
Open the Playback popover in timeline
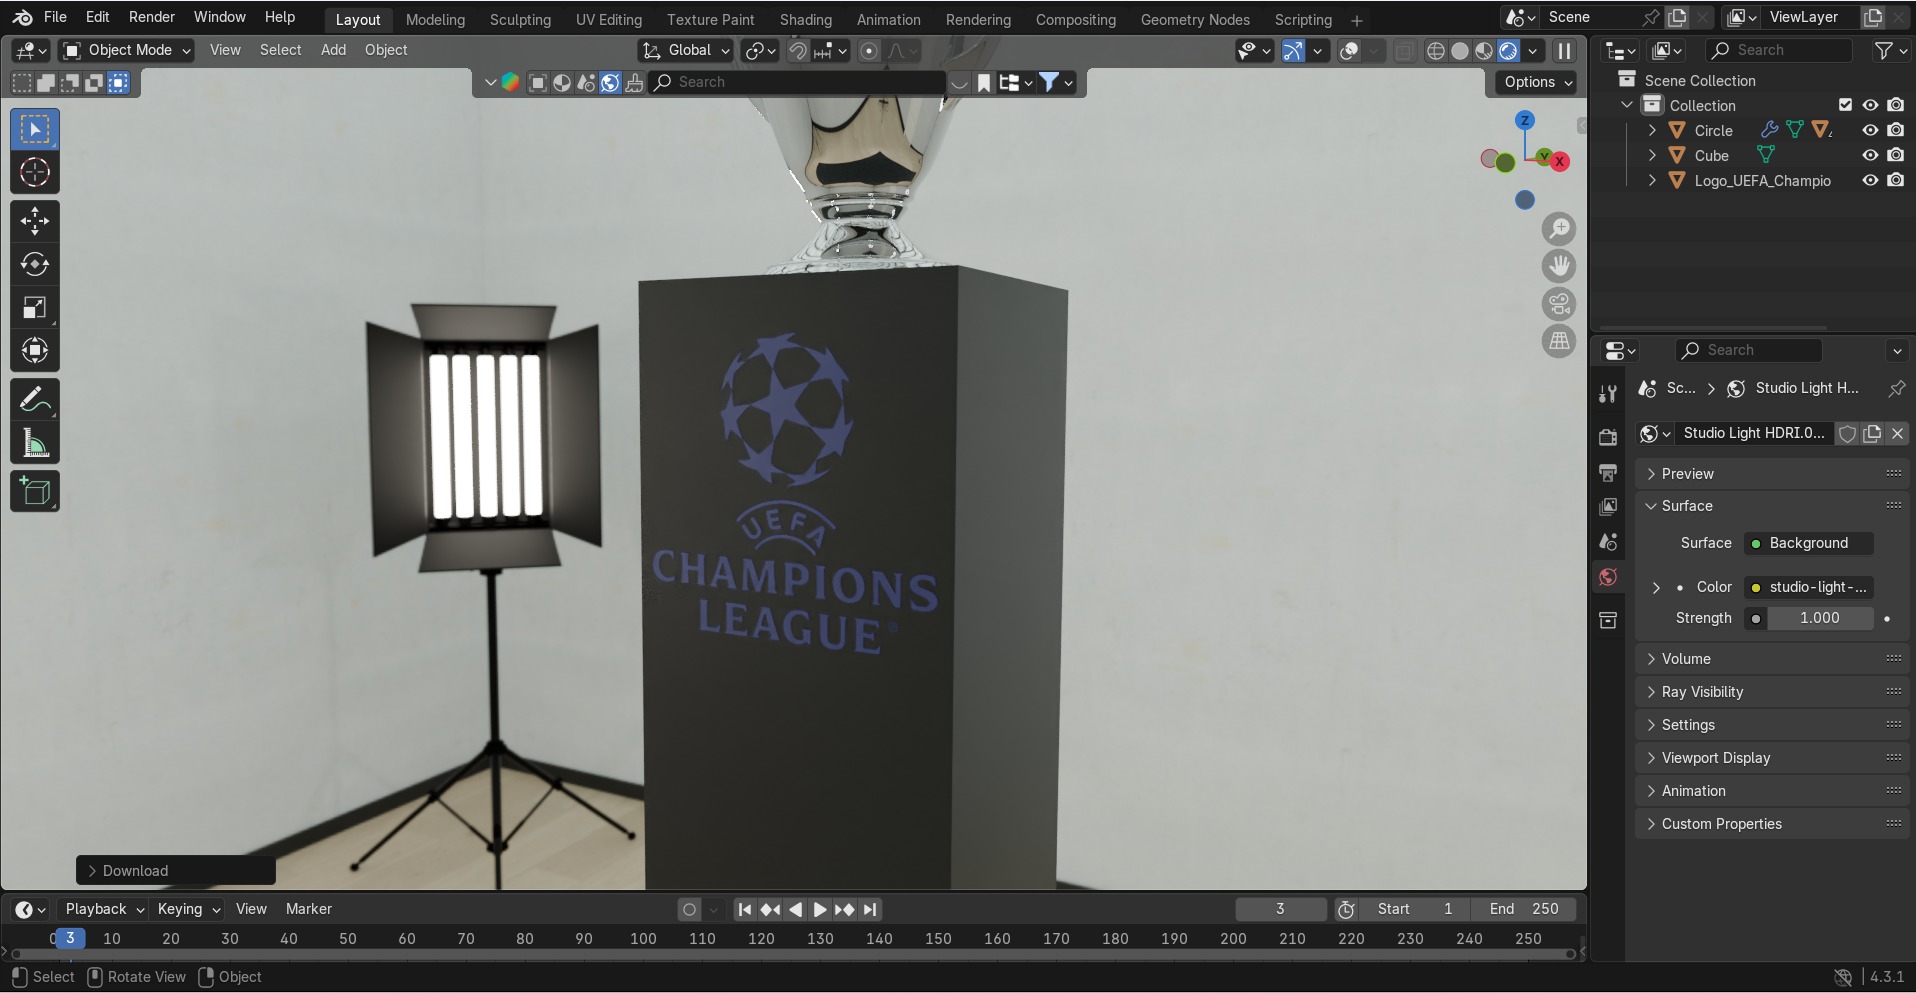pos(104,909)
